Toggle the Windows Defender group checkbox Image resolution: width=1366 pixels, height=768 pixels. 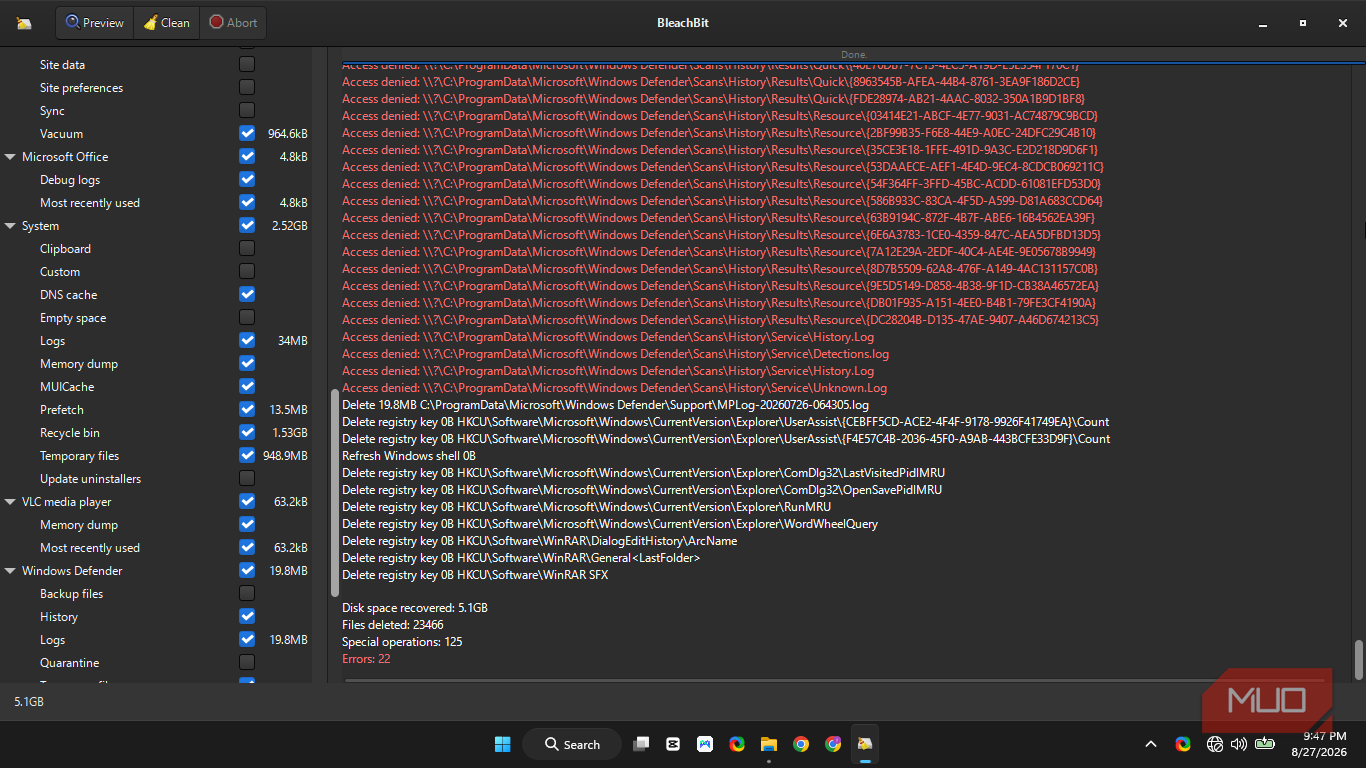[247, 570]
